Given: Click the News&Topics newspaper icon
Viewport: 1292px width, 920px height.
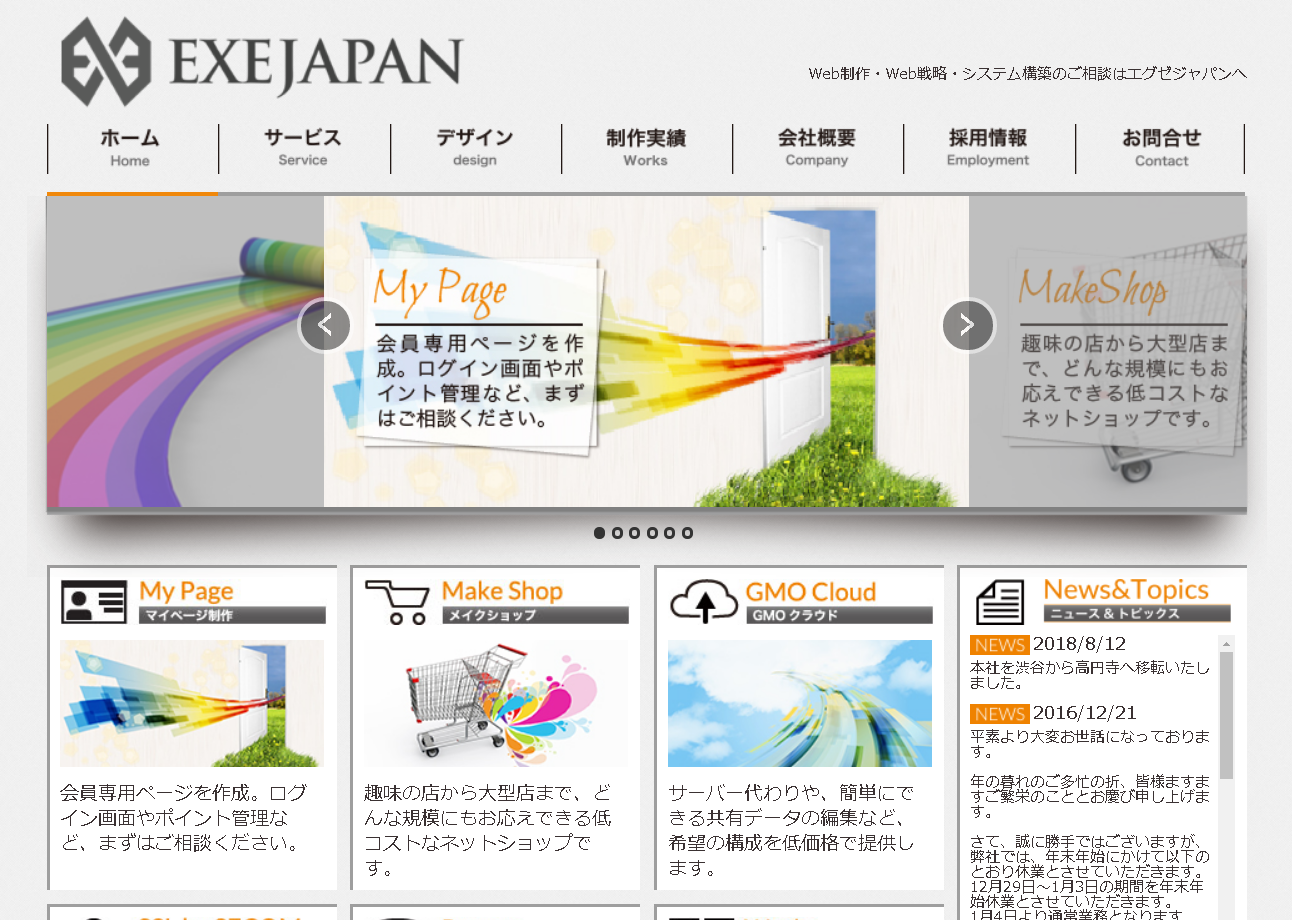Looking at the screenshot, I should click(1000, 603).
